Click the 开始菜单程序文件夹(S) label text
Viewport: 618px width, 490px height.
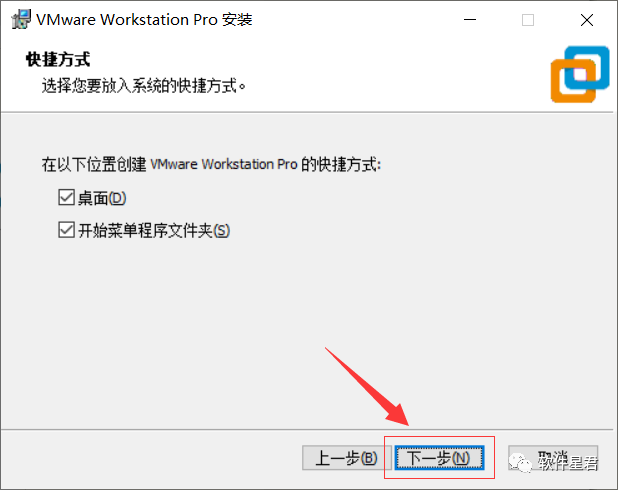click(154, 231)
